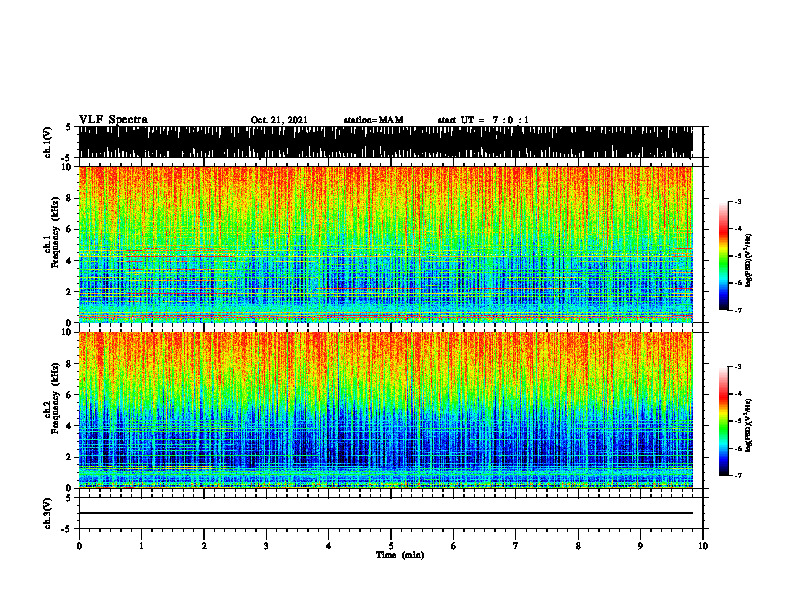The image size is (792, 612).
Task: Click the "3" tick on the Time axis
Action: tap(266, 546)
